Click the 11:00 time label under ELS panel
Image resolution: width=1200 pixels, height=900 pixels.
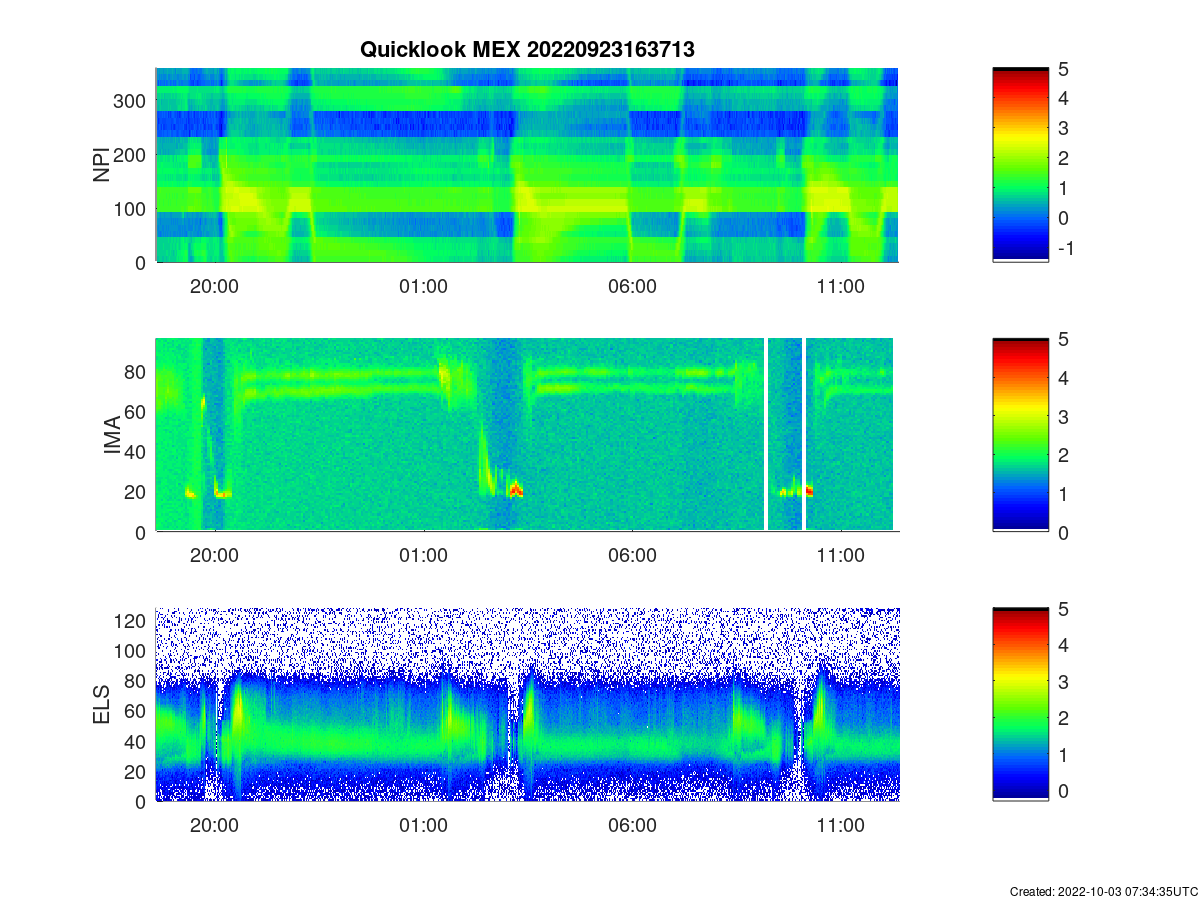pos(841,826)
